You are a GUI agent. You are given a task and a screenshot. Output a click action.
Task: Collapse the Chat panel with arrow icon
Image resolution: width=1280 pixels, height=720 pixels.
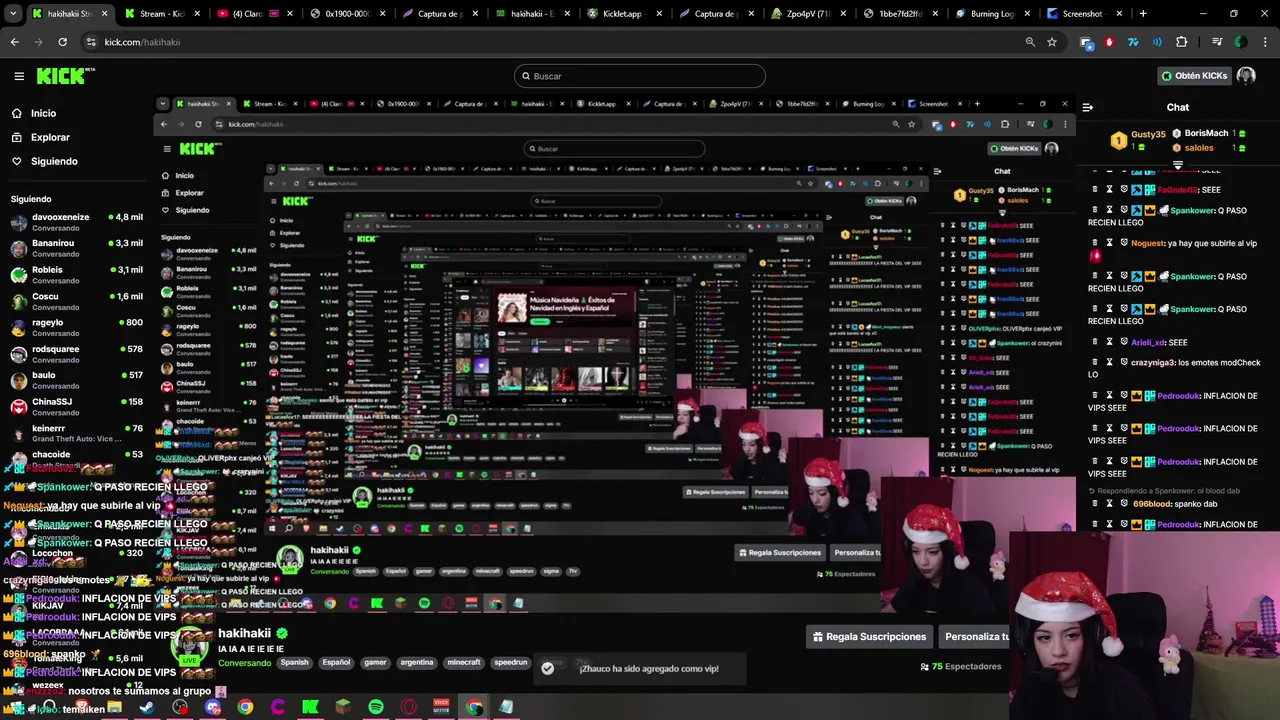(x=1087, y=107)
